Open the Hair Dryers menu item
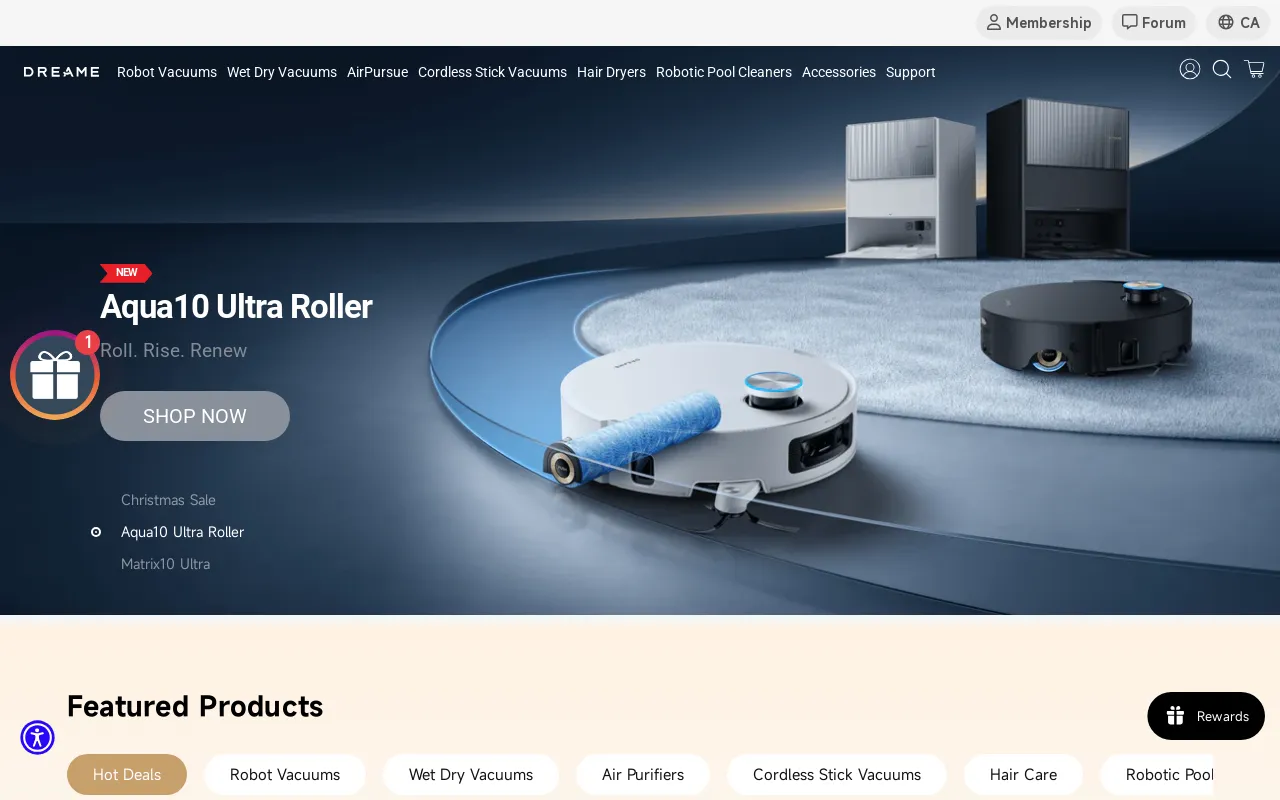The height and width of the screenshot is (800, 1280). (611, 72)
